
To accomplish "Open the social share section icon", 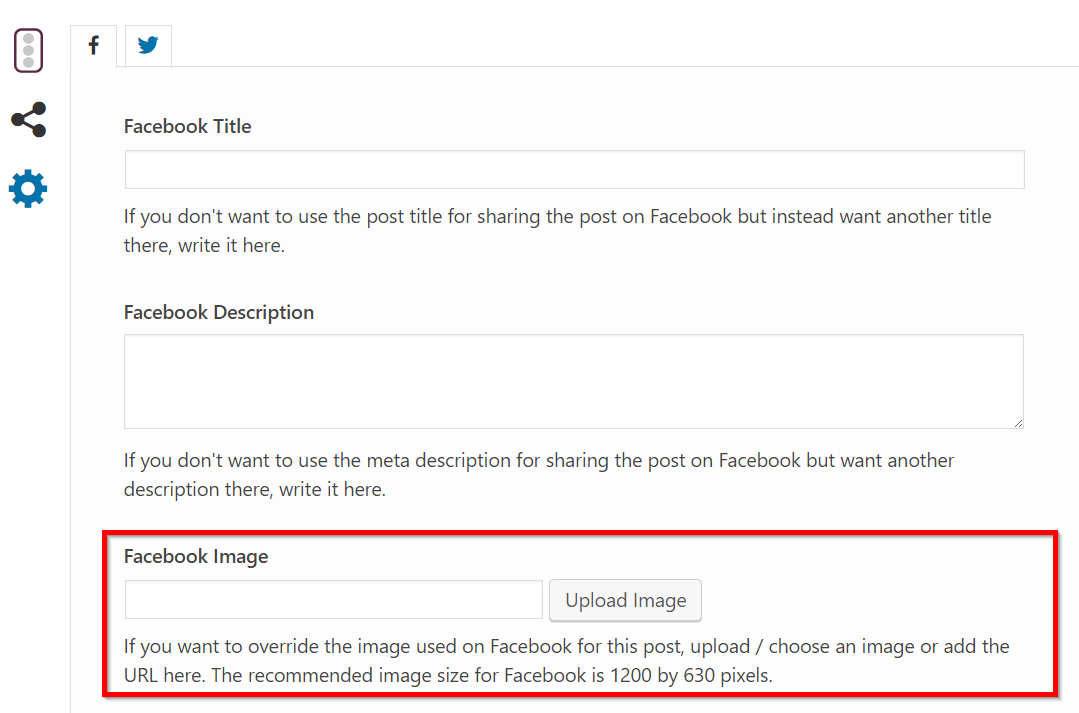I will [28, 120].
